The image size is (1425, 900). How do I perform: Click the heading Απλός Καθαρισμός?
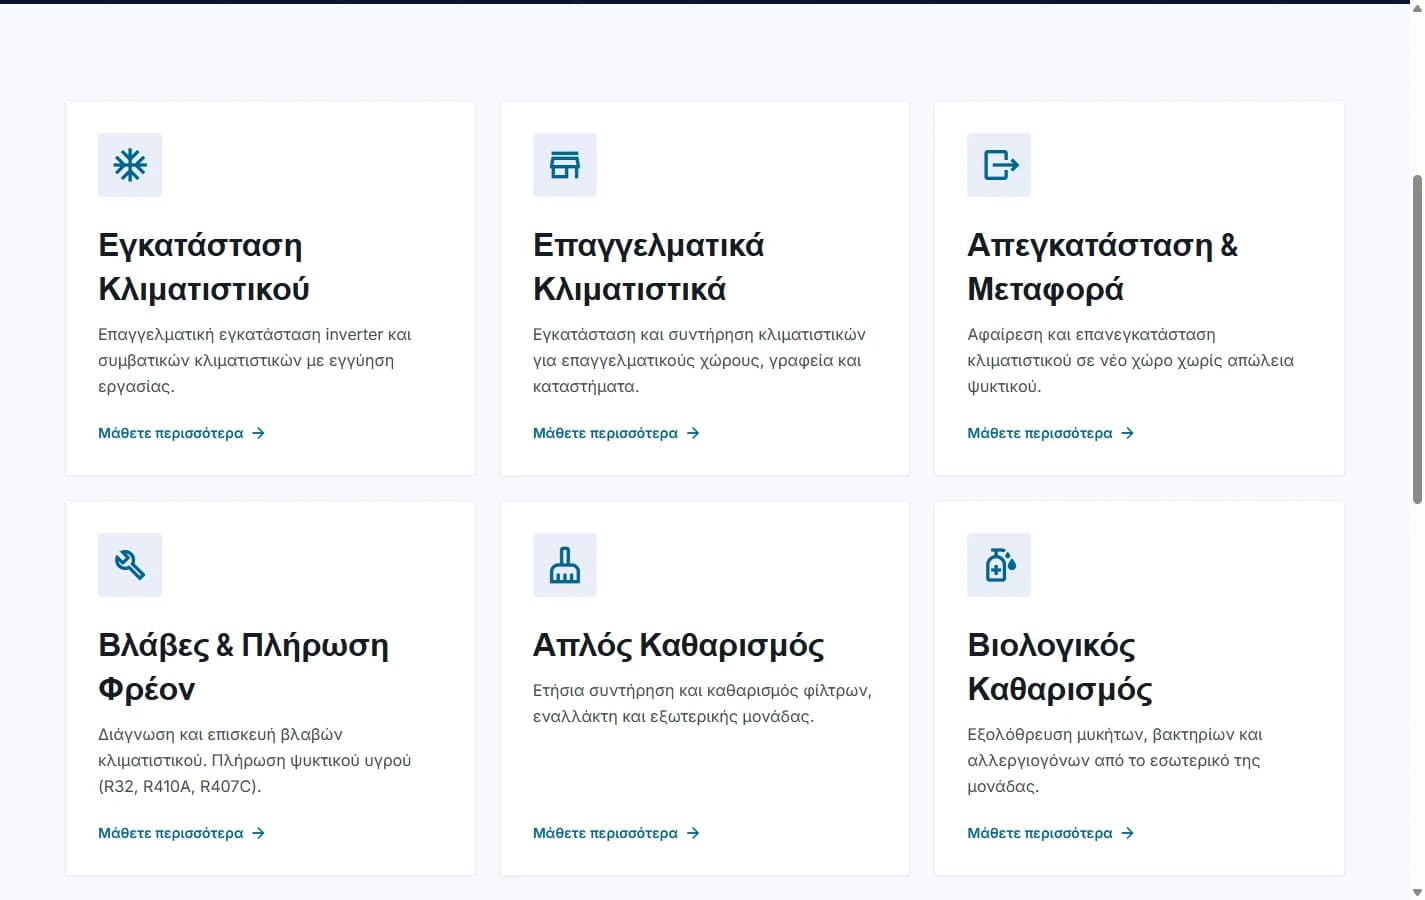(x=678, y=645)
